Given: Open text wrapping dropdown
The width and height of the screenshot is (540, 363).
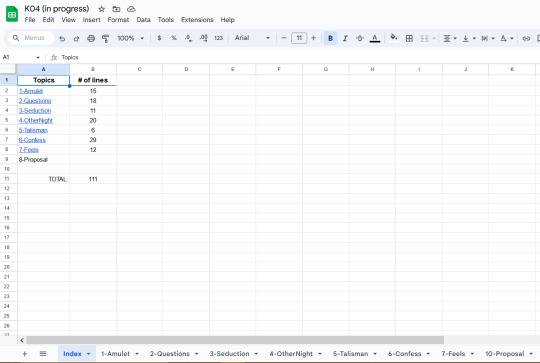Looking at the screenshot, I should 488,38.
